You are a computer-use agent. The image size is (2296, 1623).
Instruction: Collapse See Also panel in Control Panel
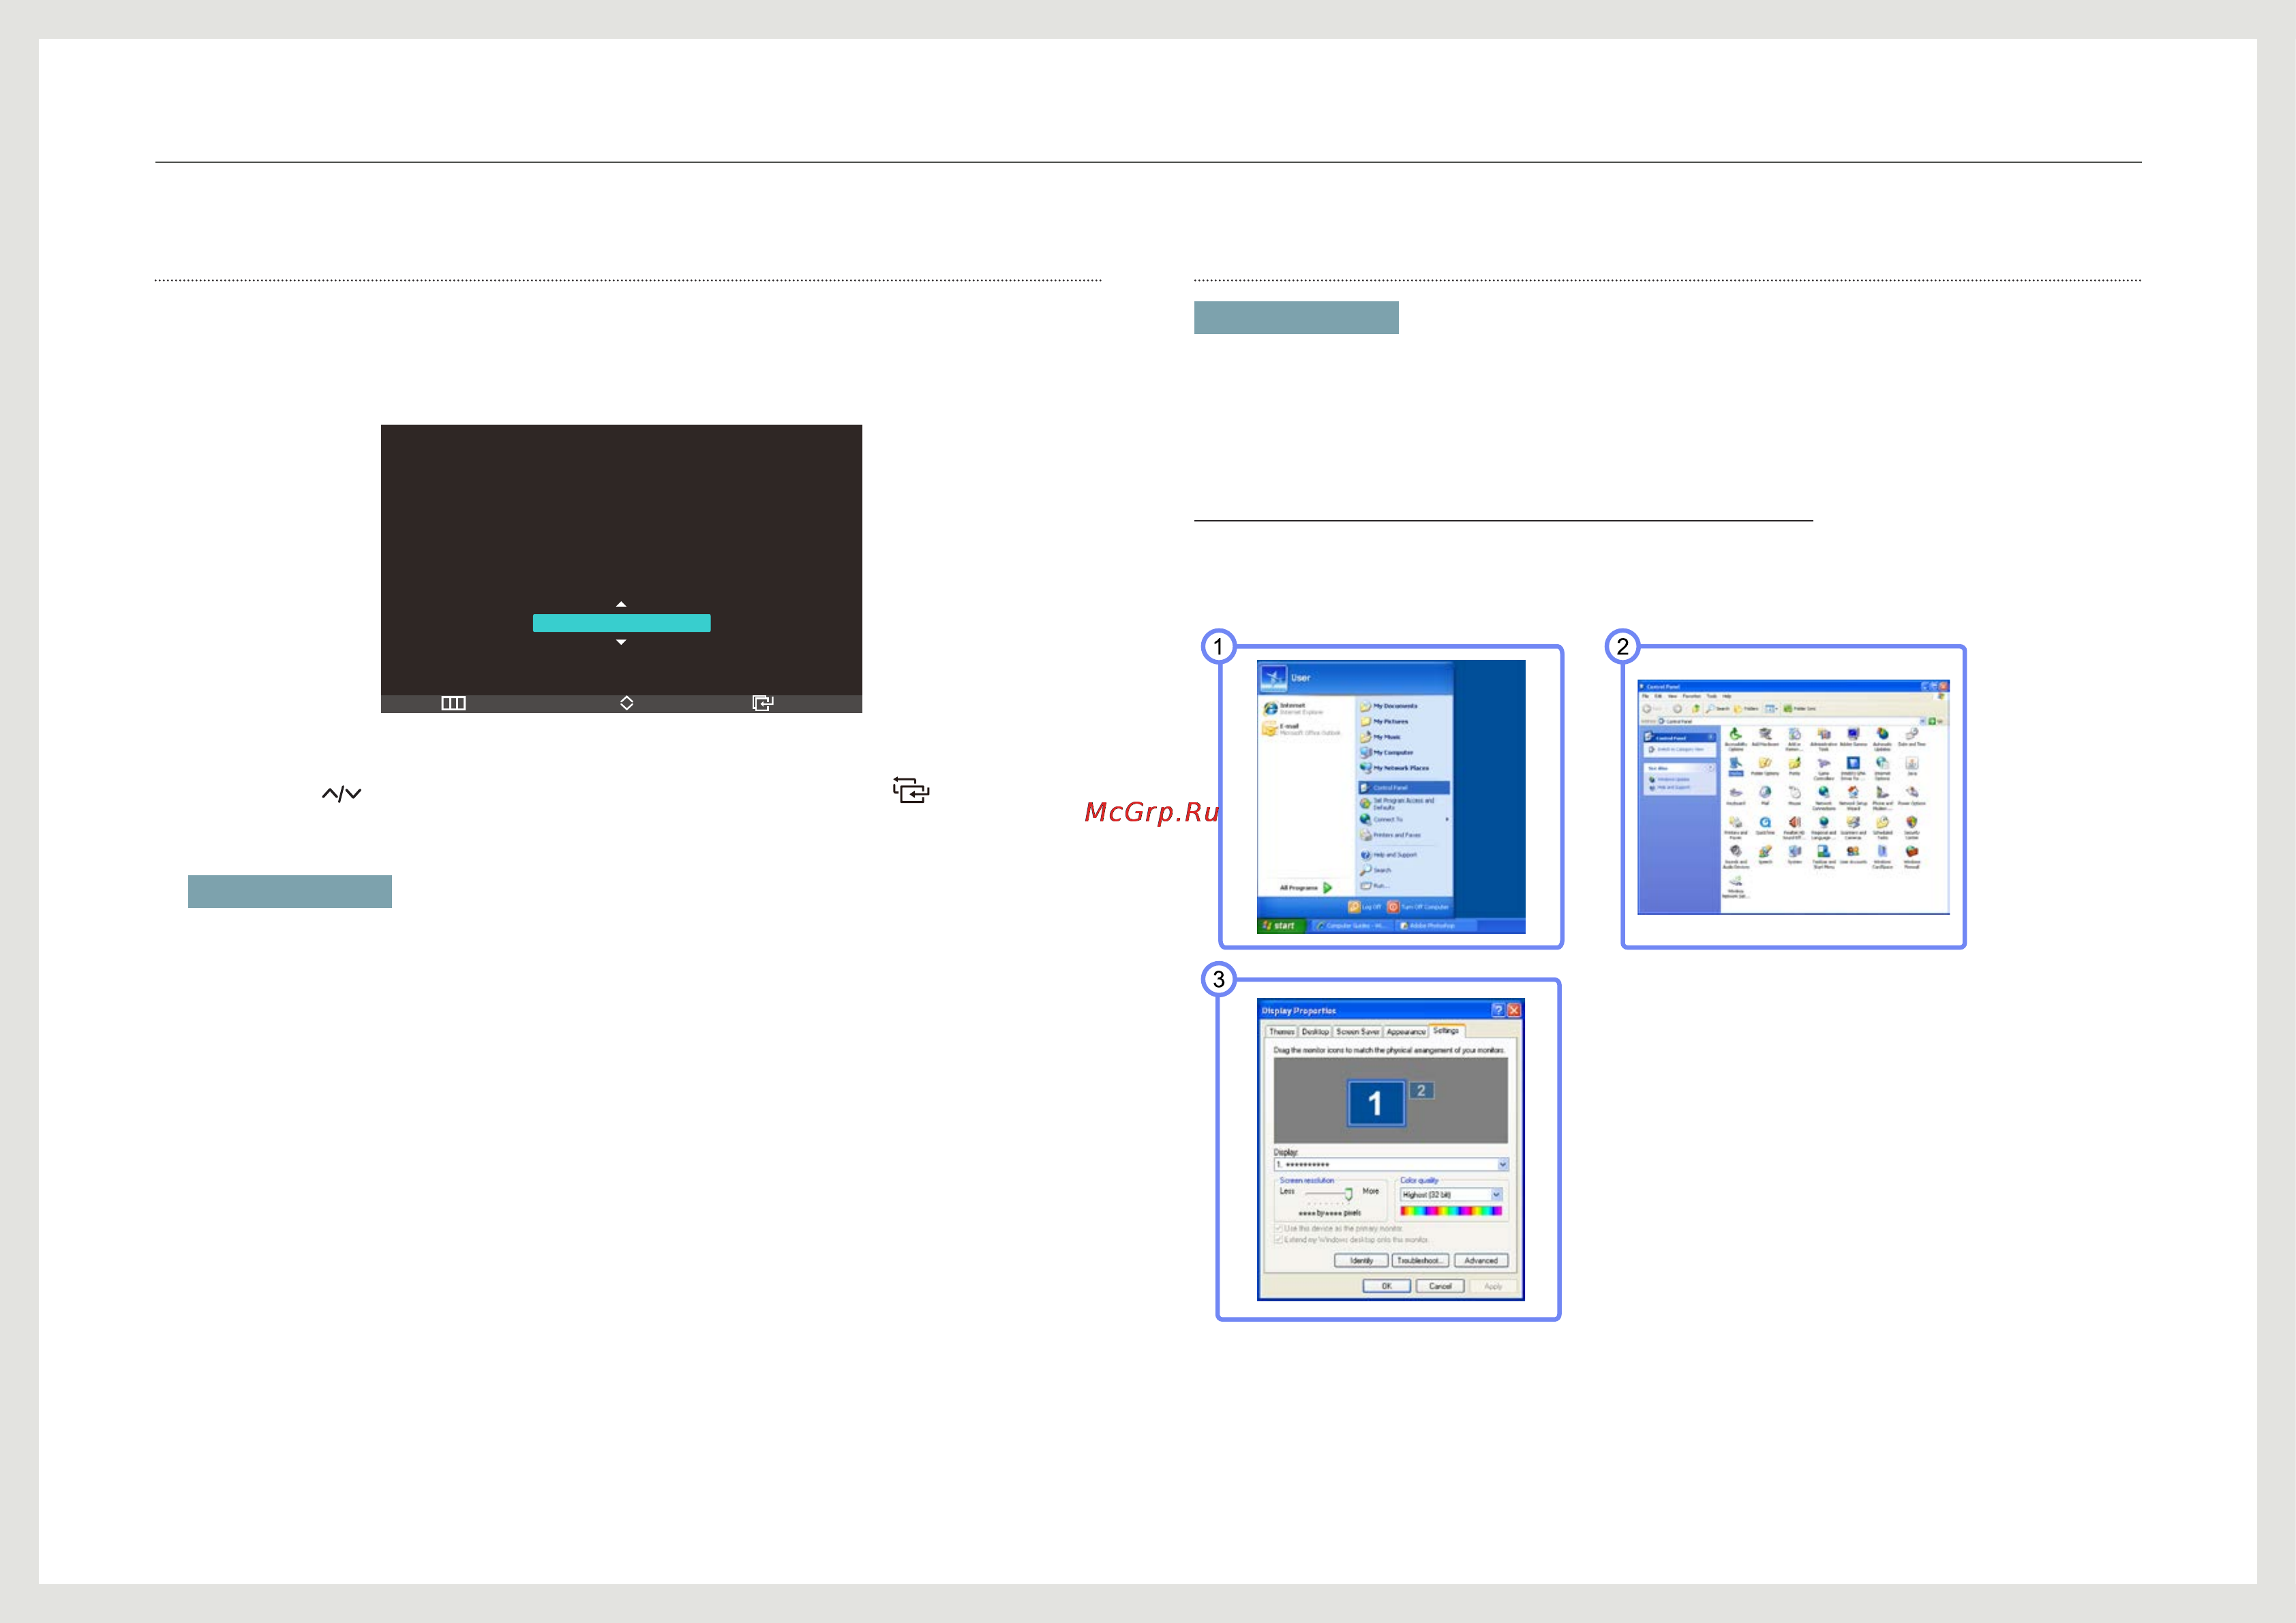(x=1710, y=768)
